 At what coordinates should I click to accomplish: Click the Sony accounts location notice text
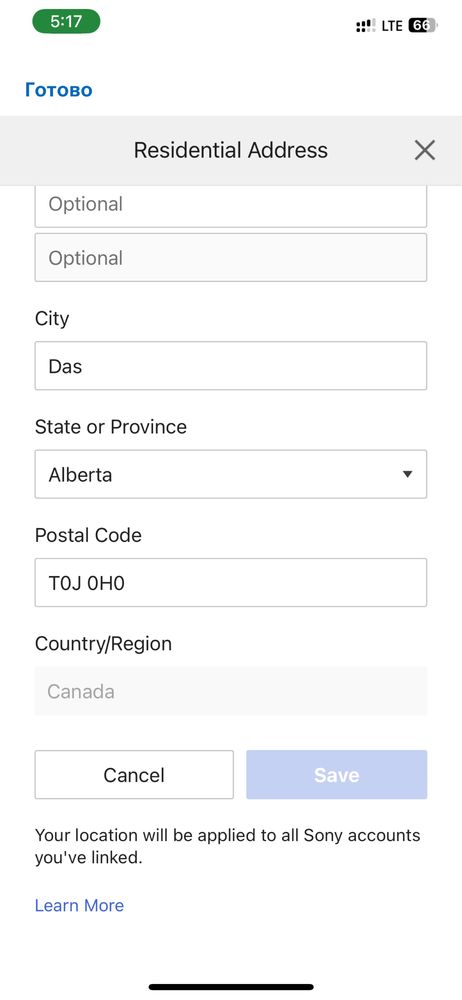tap(228, 846)
